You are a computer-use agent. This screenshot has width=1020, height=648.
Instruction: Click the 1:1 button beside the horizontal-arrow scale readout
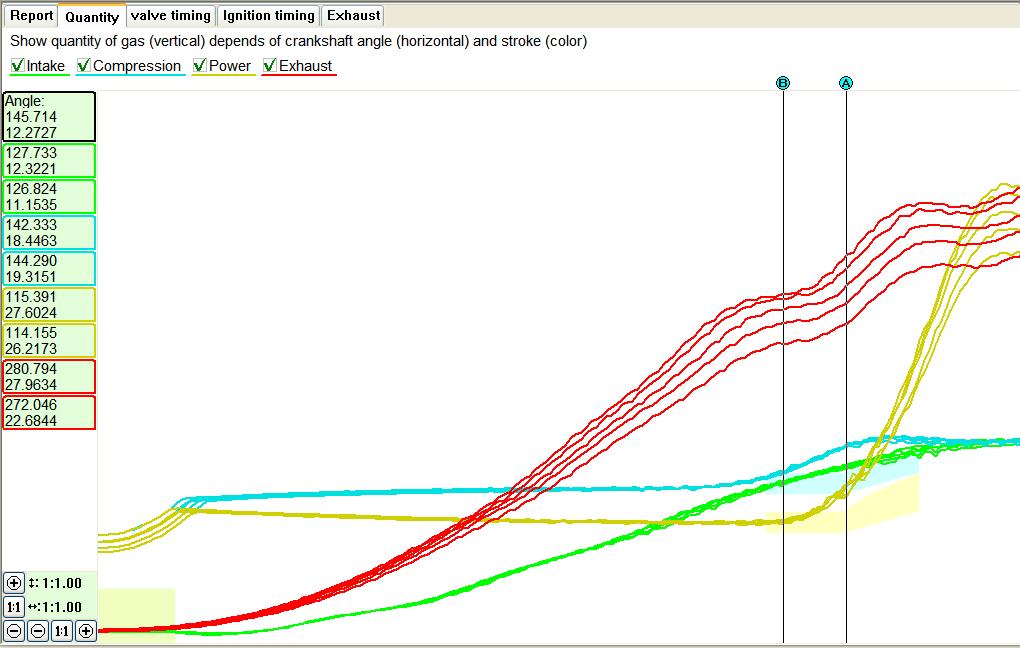(x=14, y=607)
